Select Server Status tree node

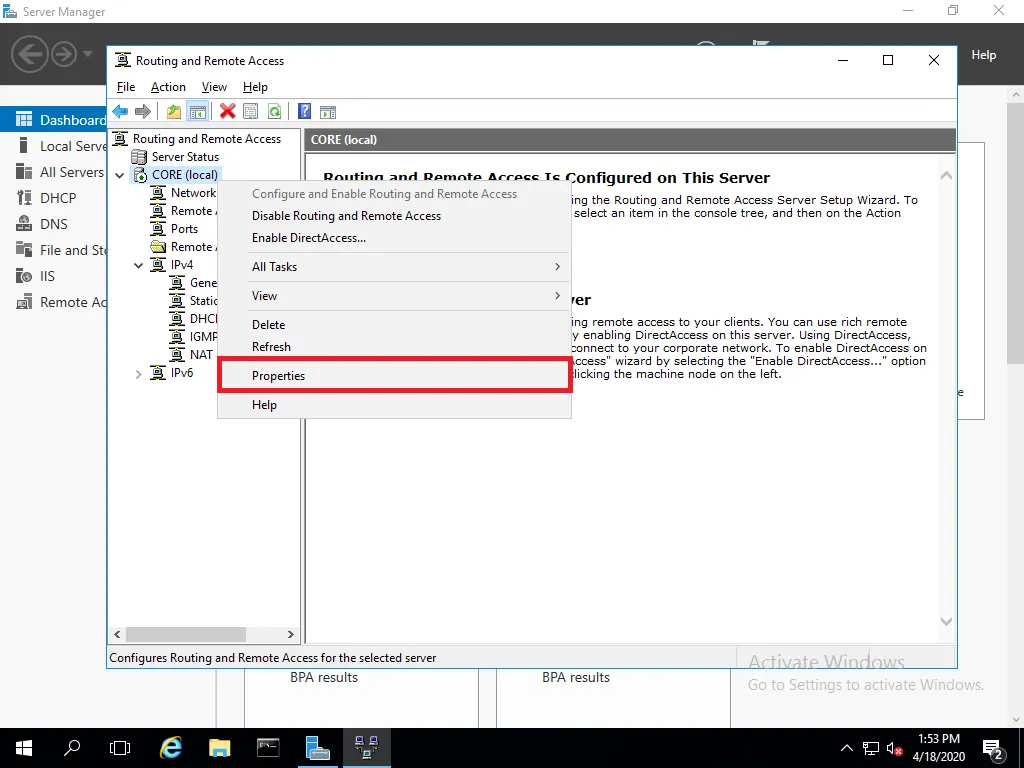(x=185, y=157)
